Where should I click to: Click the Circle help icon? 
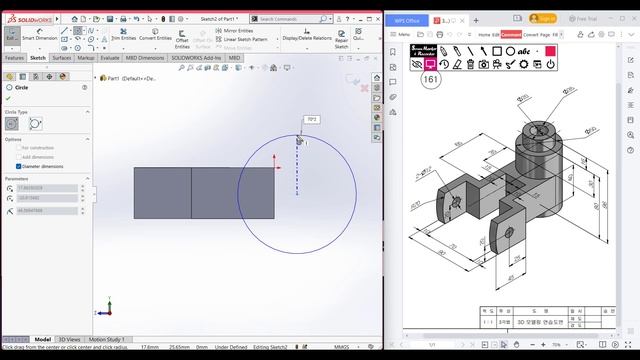(x=84, y=87)
